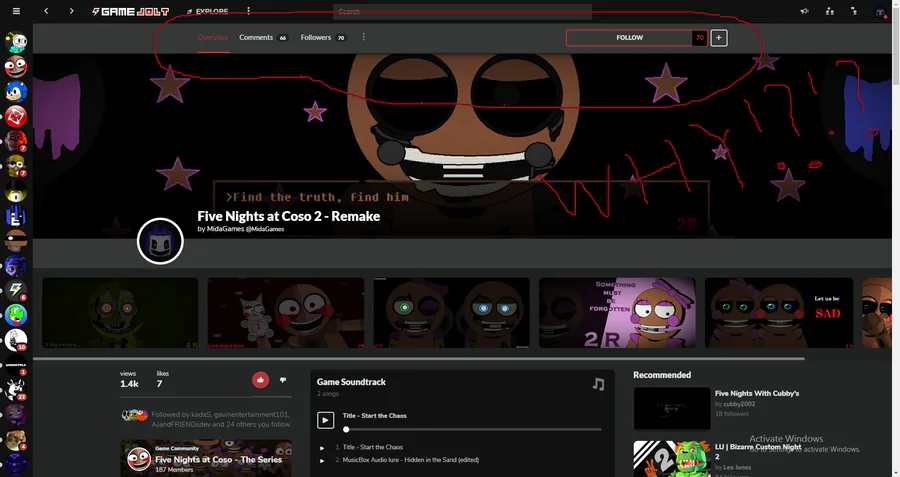Open the kadaS follower link

(199, 414)
